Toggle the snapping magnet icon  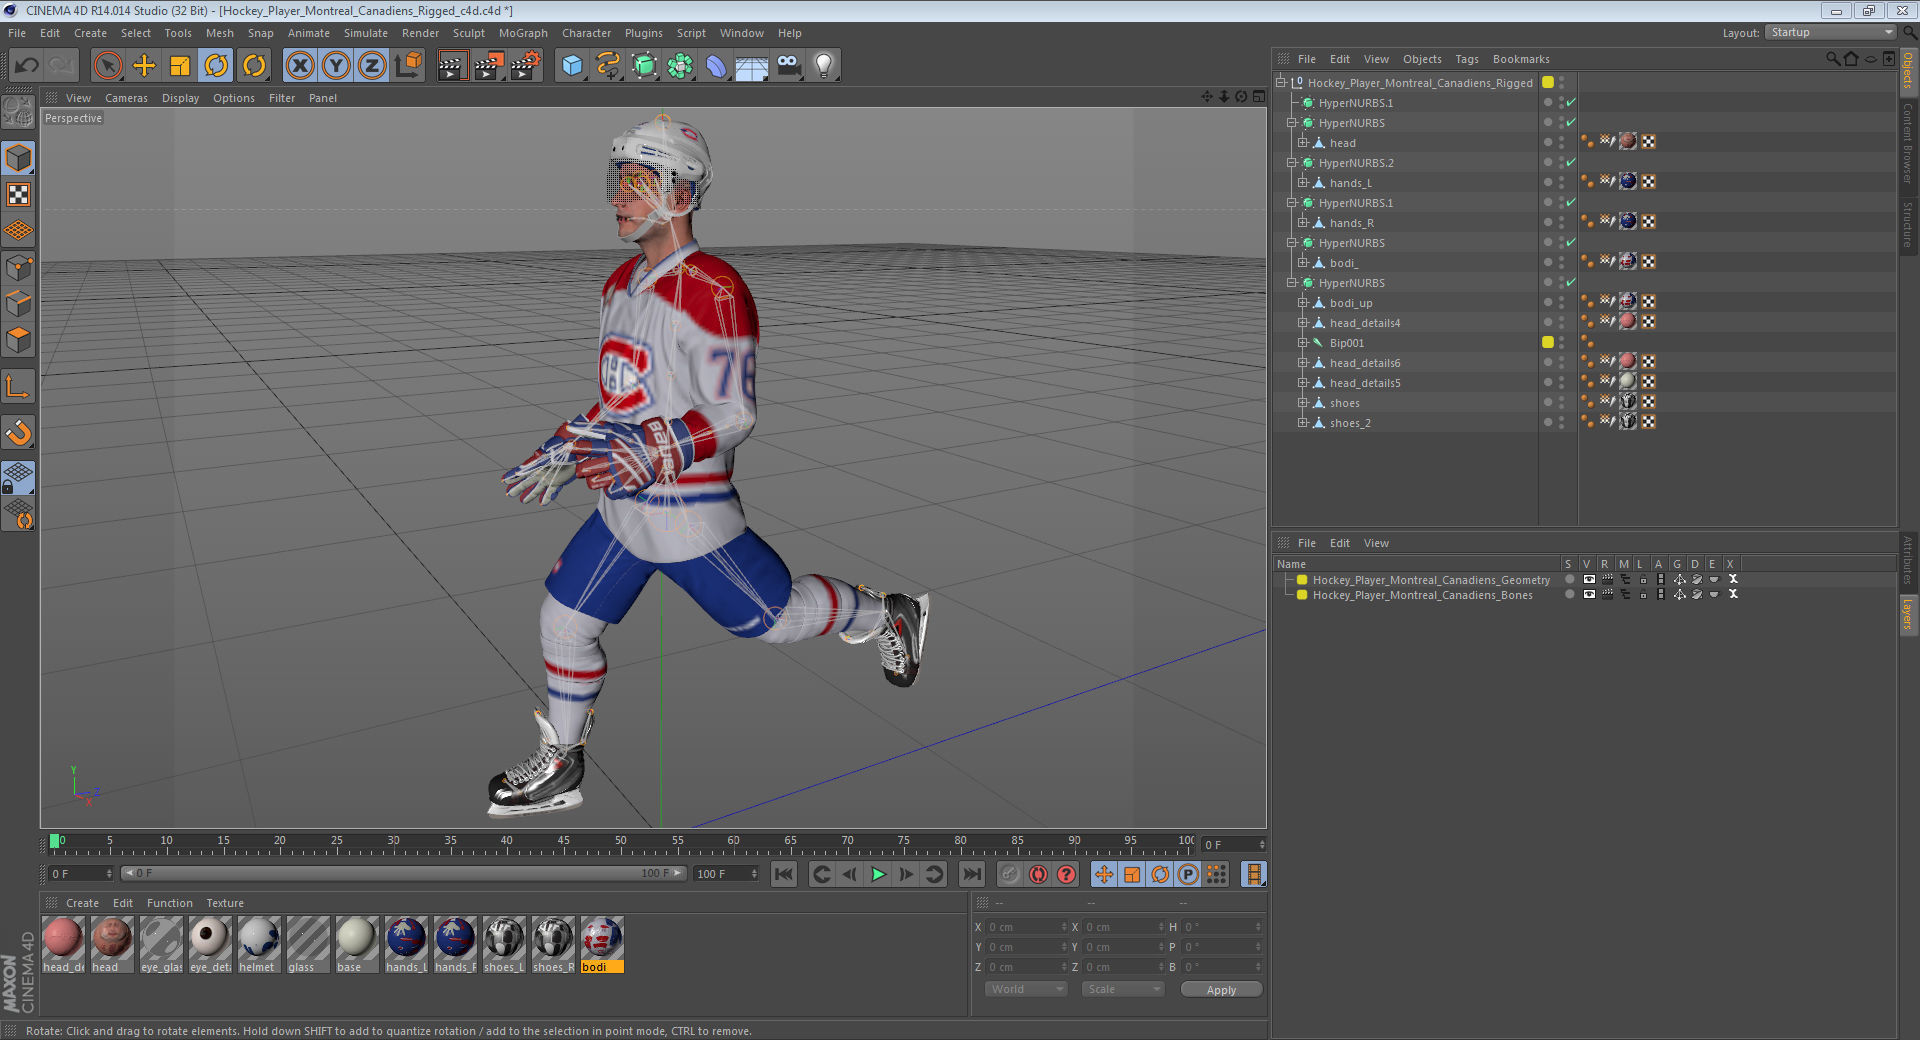click(18, 432)
